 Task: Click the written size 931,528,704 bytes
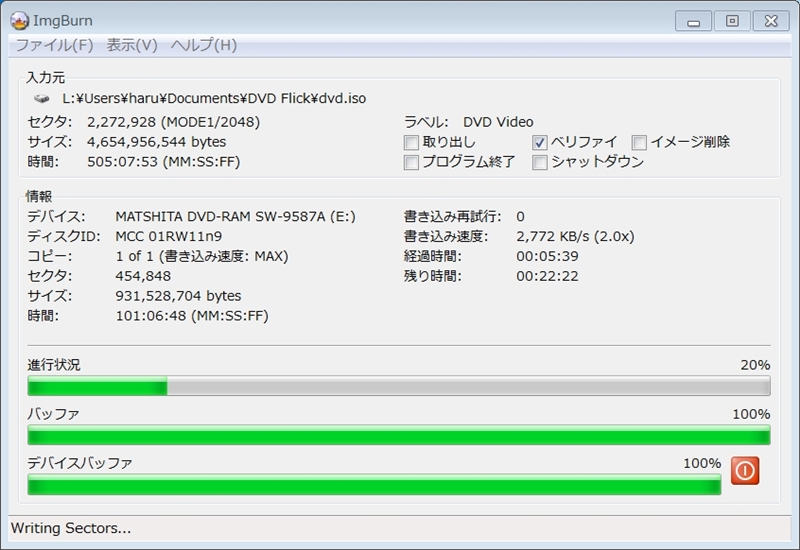point(179,296)
